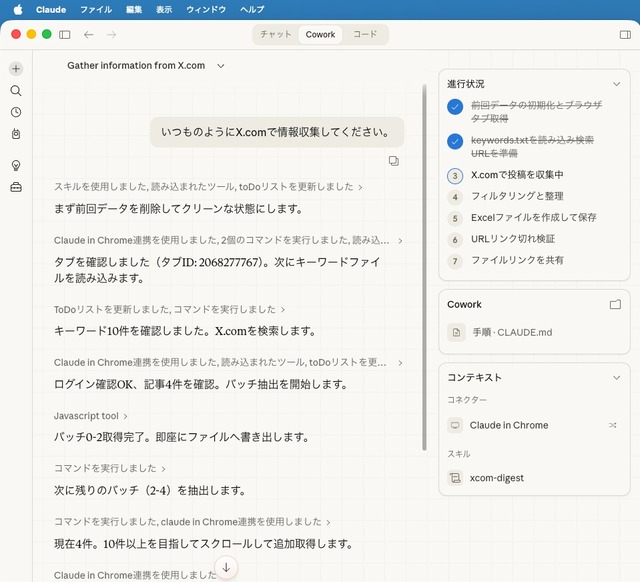The image size is (640, 582).
Task: Open the ウィンドウ menu
Action: pos(206,9)
